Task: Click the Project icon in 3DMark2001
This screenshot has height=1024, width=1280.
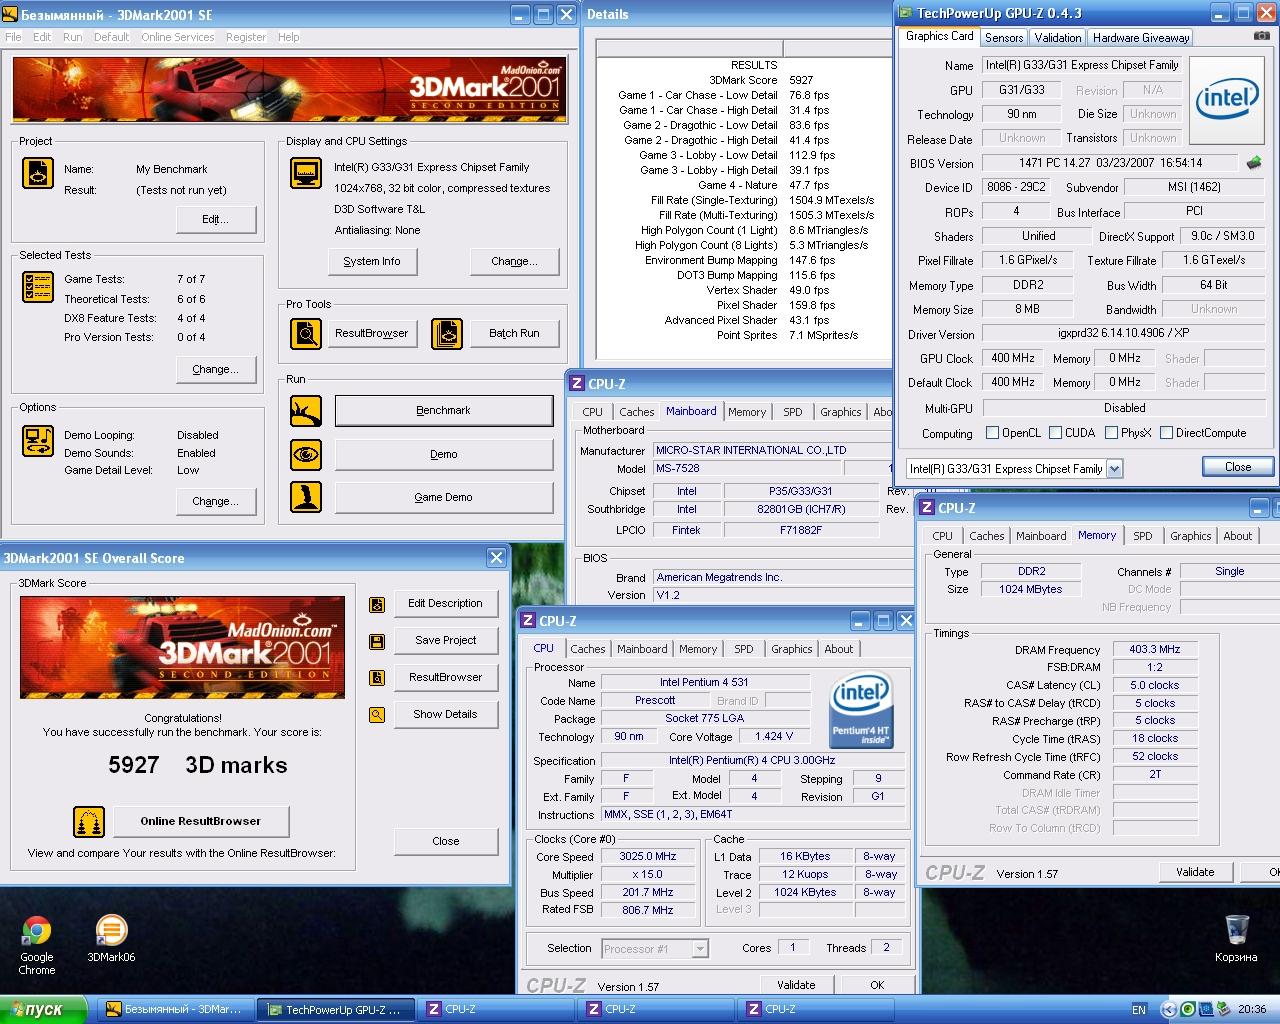Action: tap(38, 173)
